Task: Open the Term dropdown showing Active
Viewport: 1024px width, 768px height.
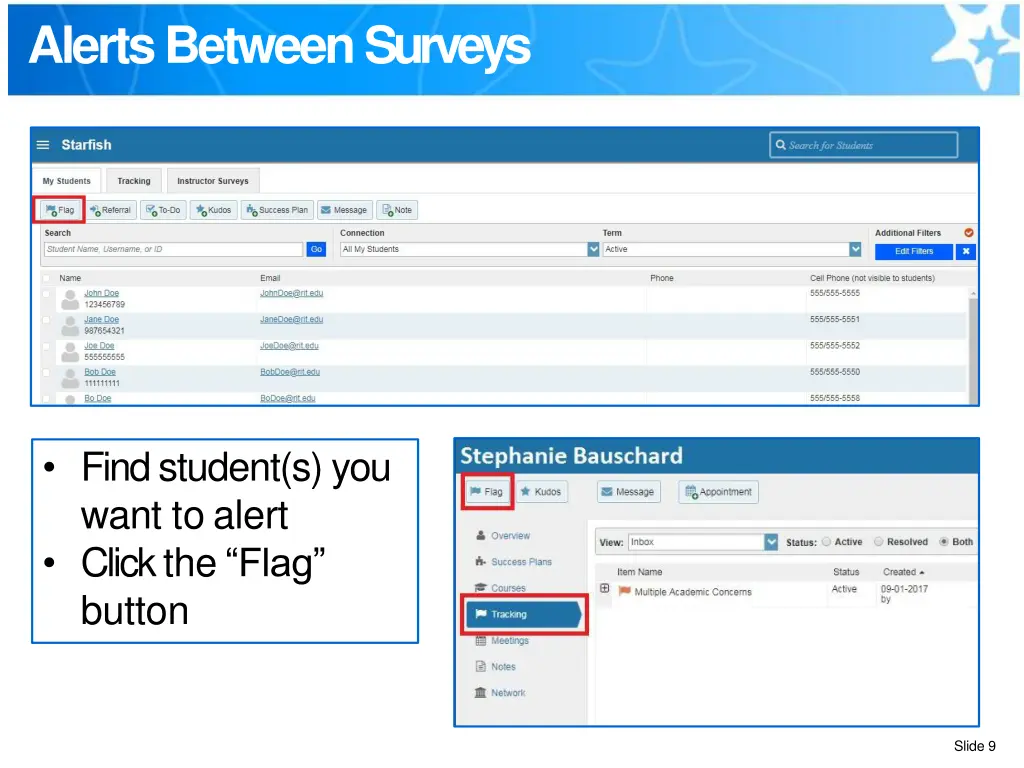Action: click(731, 249)
